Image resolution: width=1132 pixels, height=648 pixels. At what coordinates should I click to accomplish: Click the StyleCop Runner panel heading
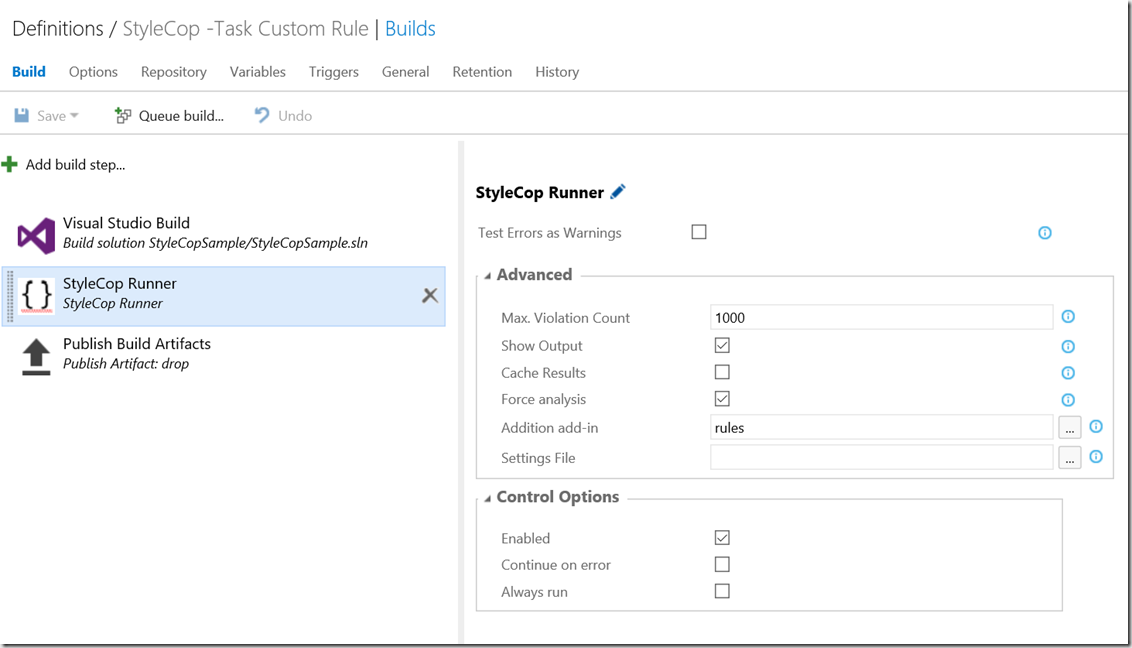tap(539, 193)
